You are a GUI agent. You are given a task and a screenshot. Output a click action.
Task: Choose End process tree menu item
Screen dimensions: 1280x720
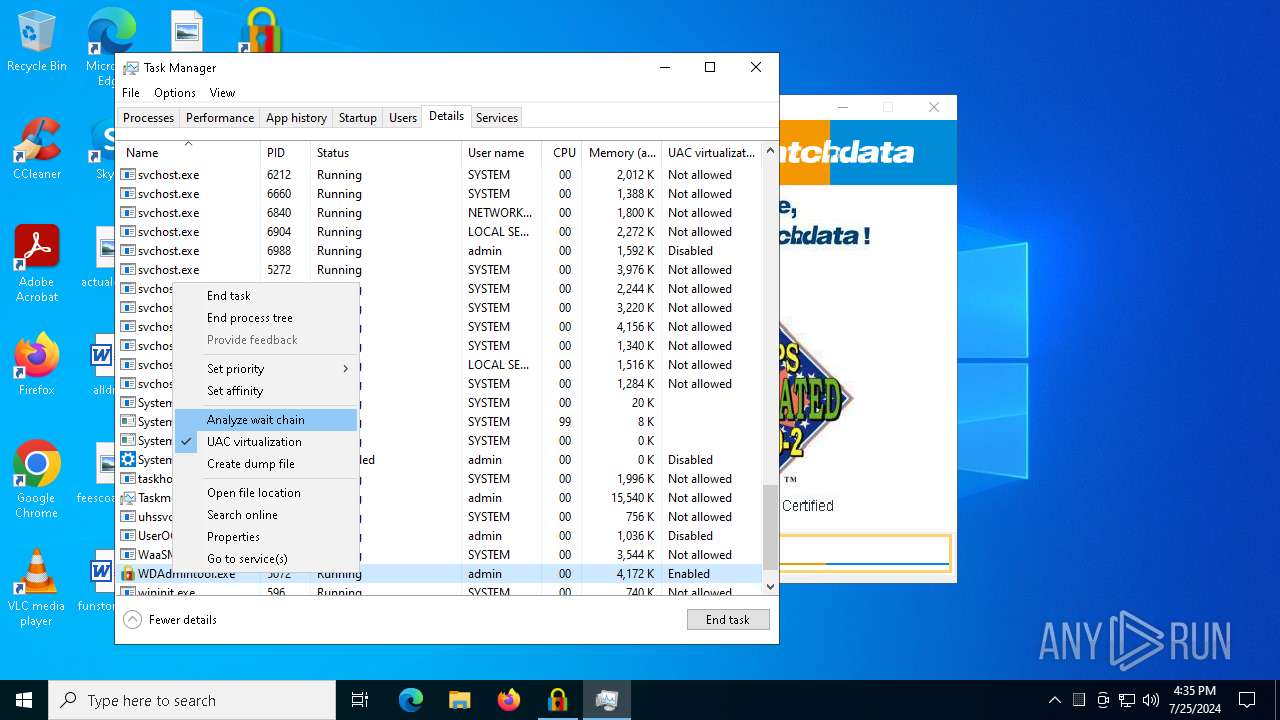click(266, 318)
